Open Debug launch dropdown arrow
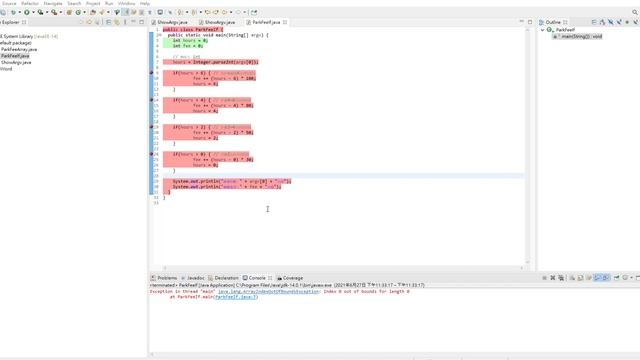The image size is (640, 360). click(20, 12)
